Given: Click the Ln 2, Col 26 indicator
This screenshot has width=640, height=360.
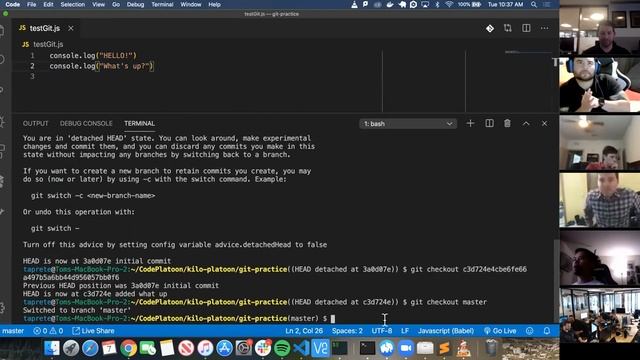Looking at the screenshot, I should (x=304, y=331).
